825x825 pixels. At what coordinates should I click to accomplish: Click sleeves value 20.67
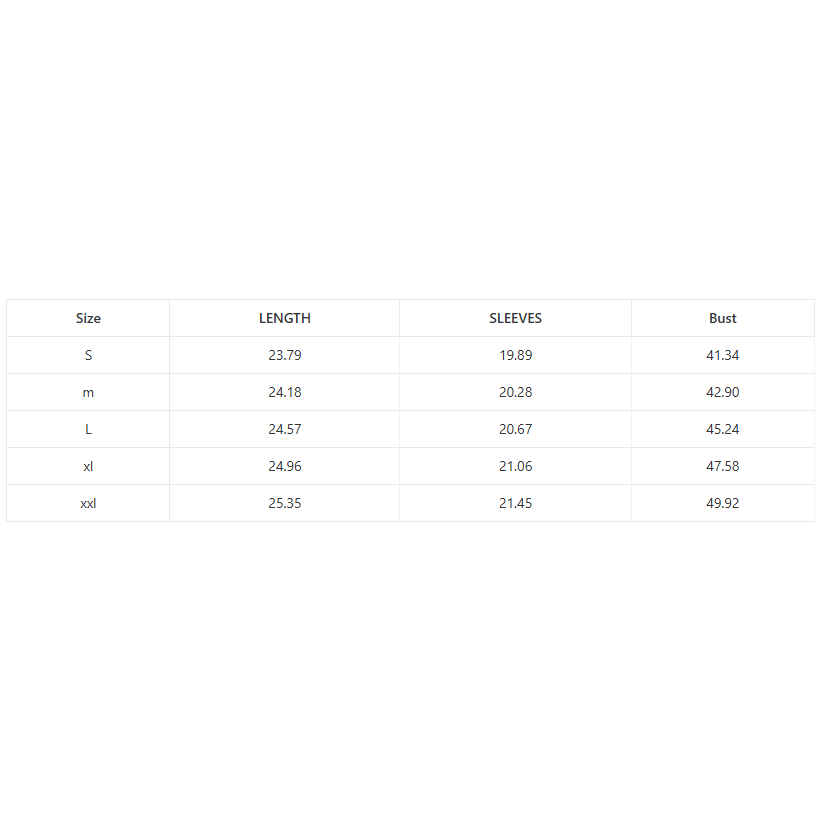click(x=515, y=429)
